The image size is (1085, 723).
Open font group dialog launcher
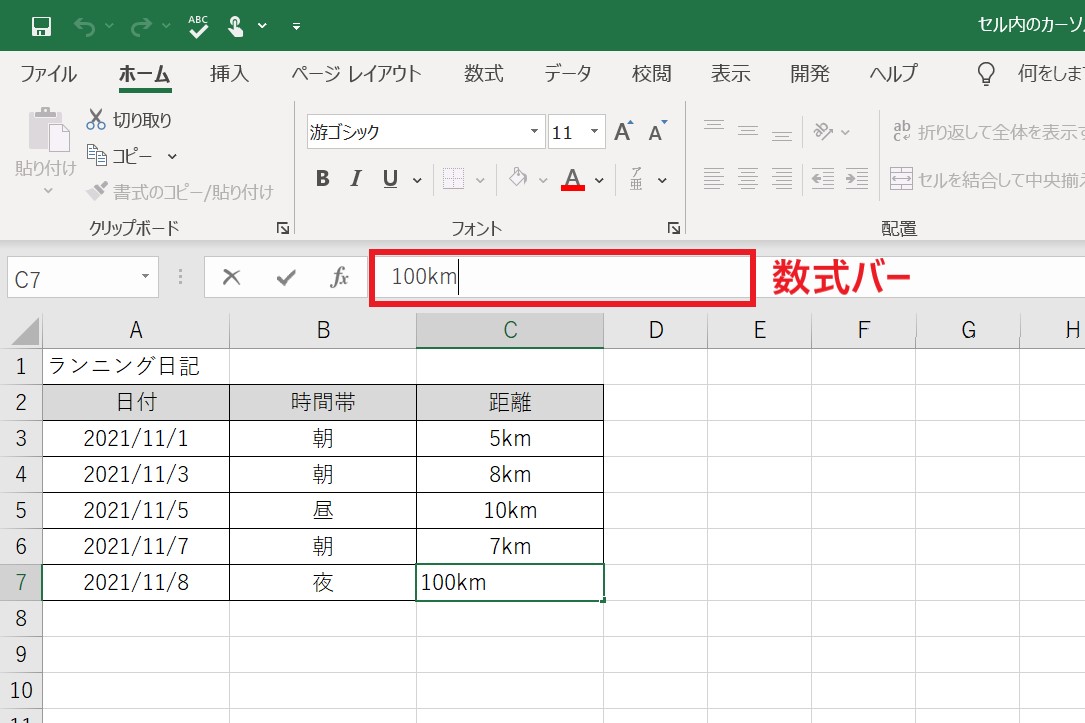(x=673, y=228)
